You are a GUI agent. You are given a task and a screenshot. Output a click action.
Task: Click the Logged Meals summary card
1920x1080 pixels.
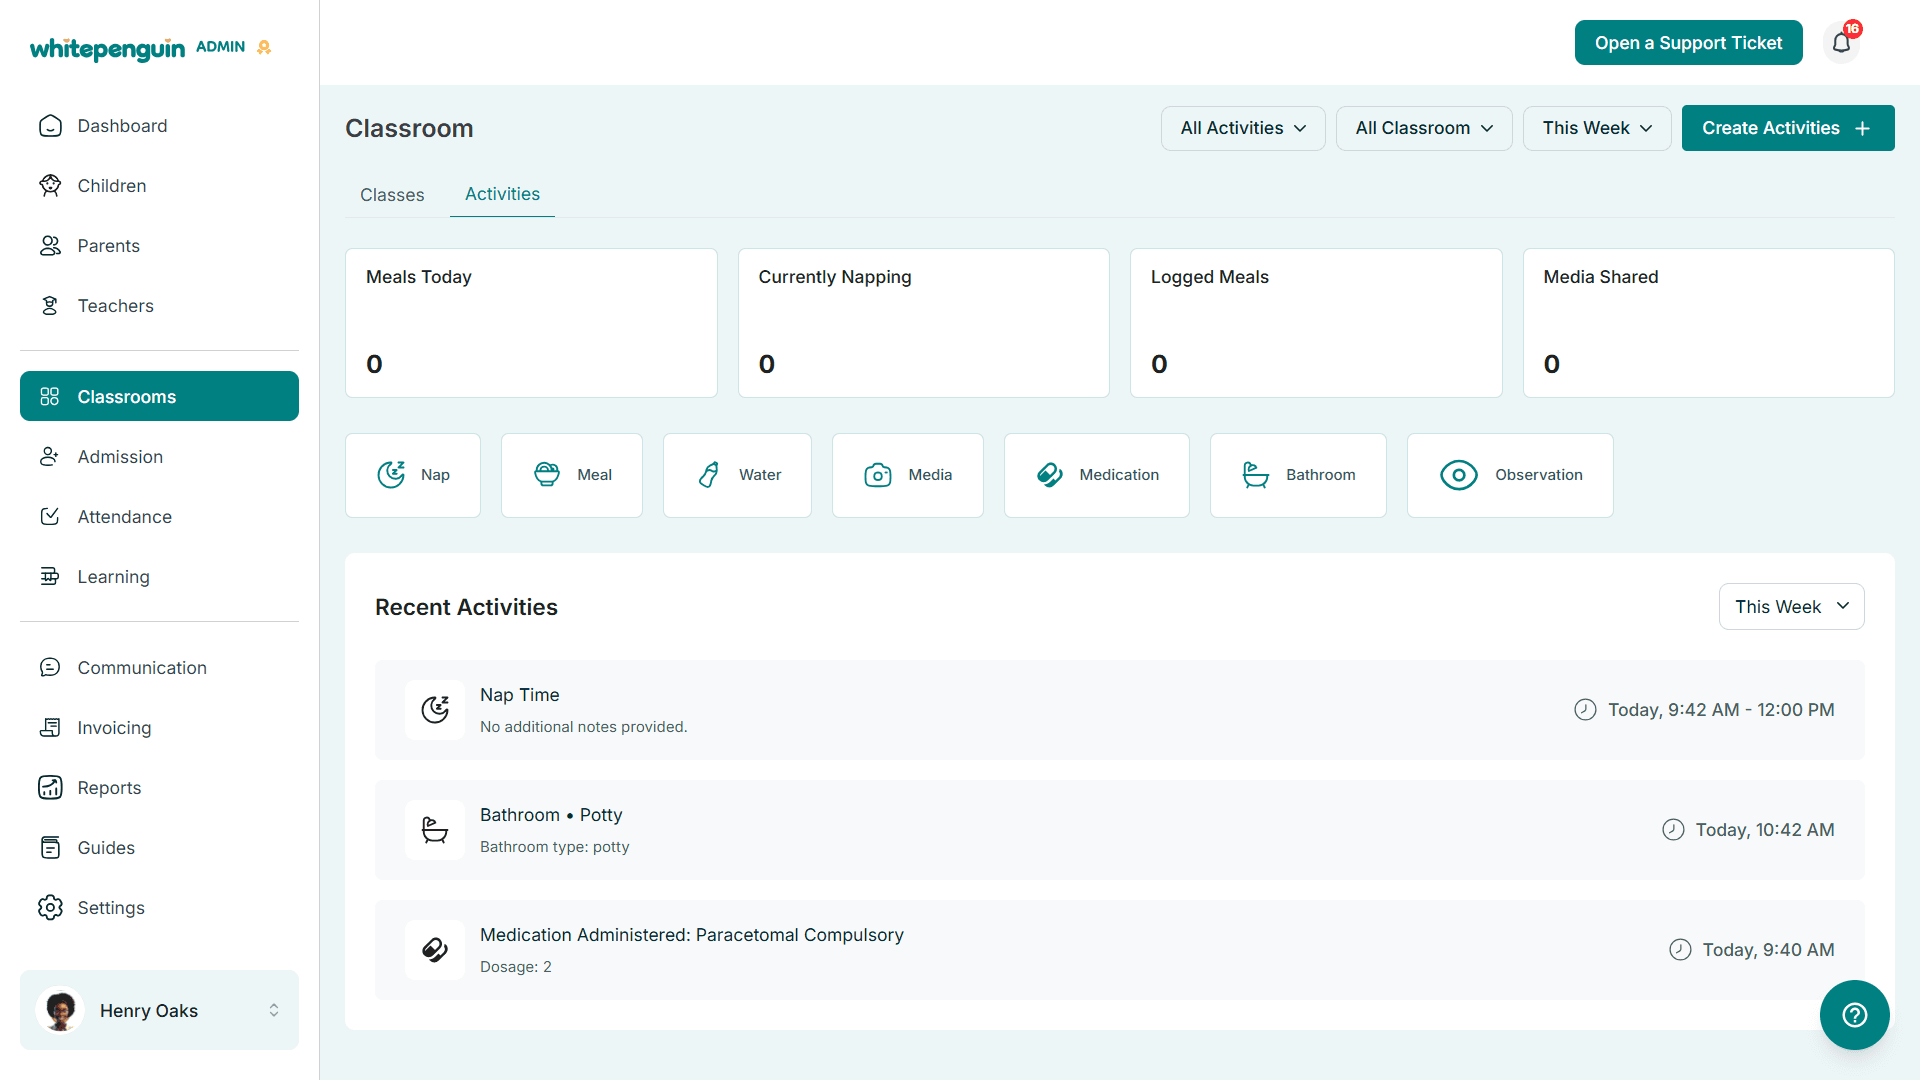click(1316, 323)
